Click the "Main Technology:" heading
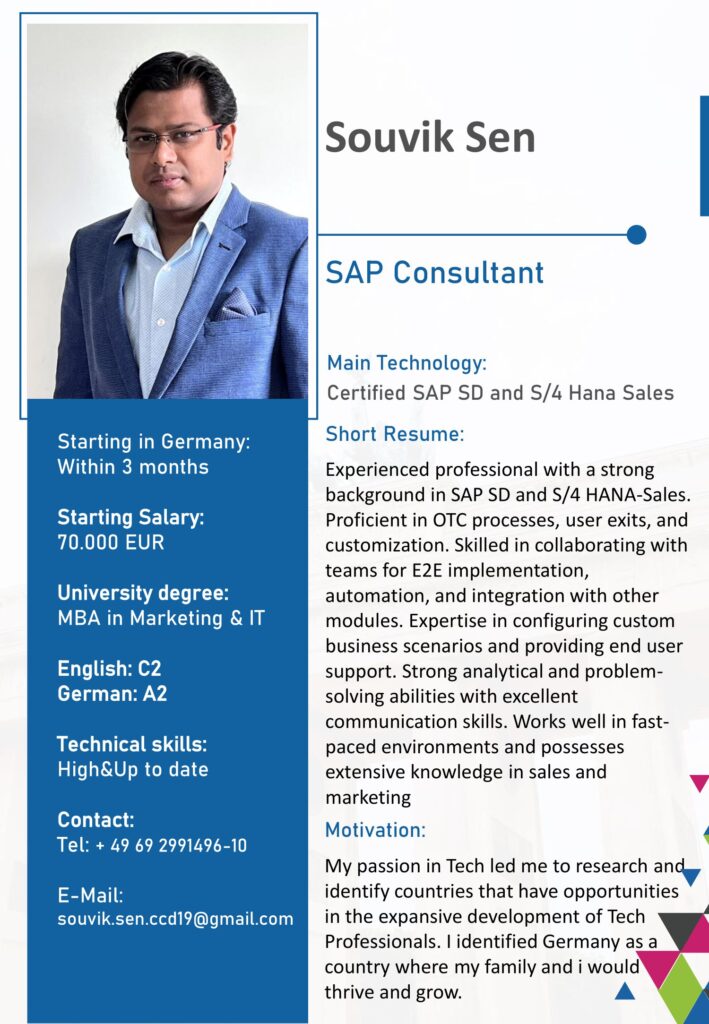Viewport: 709px width, 1024px height. pos(407,363)
